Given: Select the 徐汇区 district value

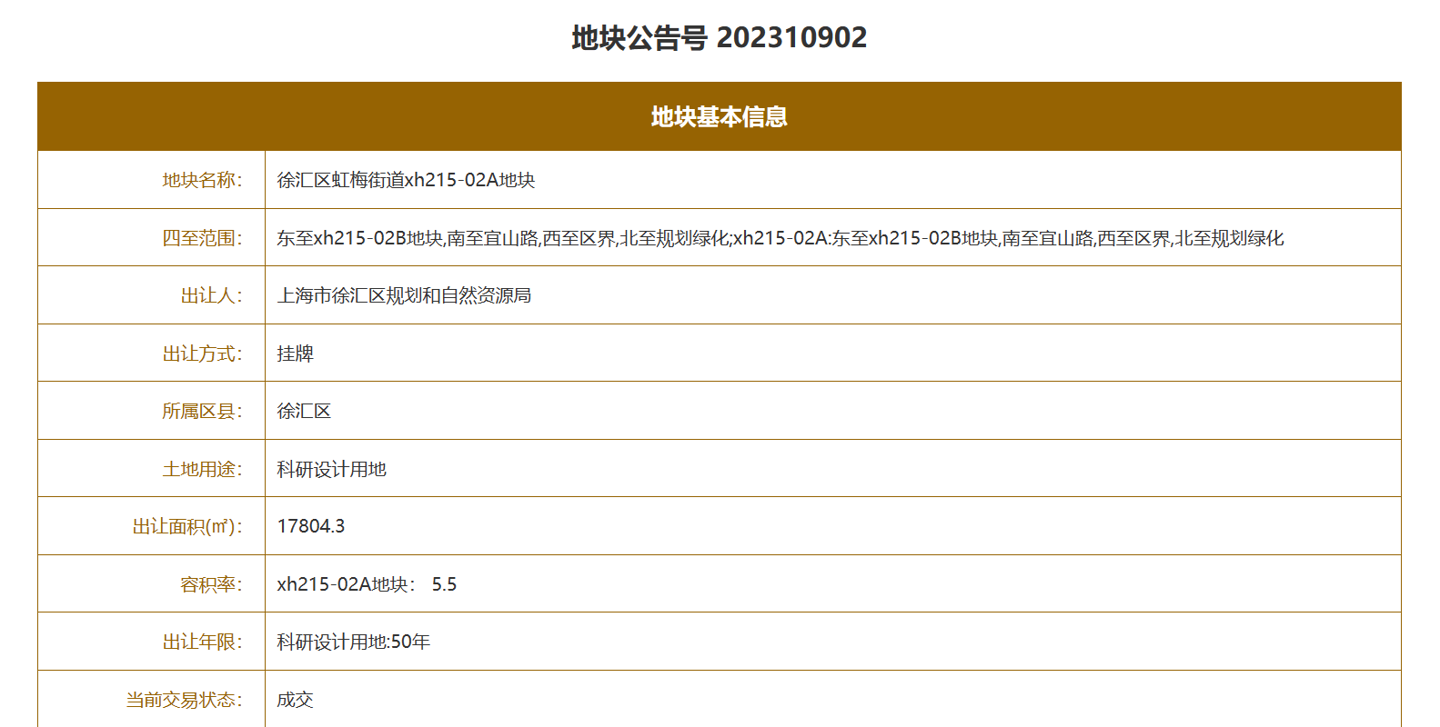Looking at the screenshot, I should coord(302,410).
